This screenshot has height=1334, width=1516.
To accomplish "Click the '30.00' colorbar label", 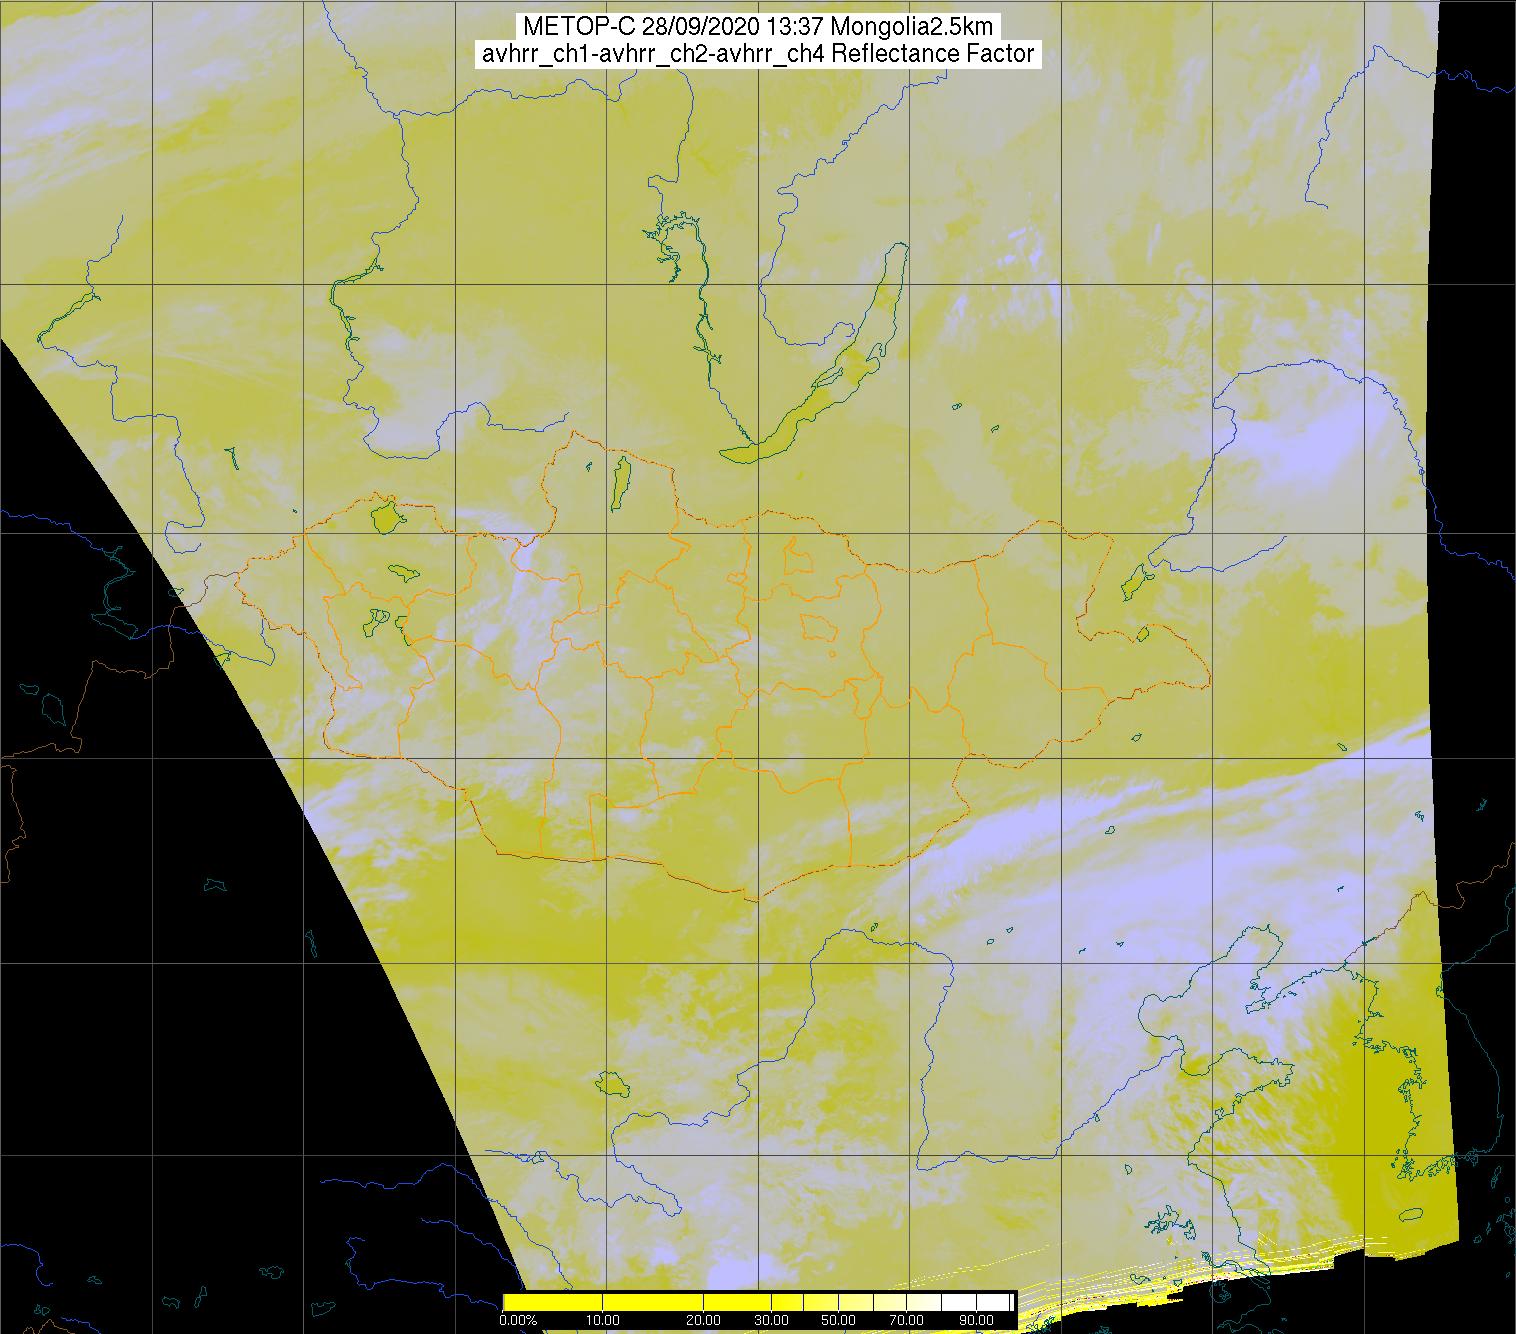I will pyautogui.click(x=771, y=1320).
